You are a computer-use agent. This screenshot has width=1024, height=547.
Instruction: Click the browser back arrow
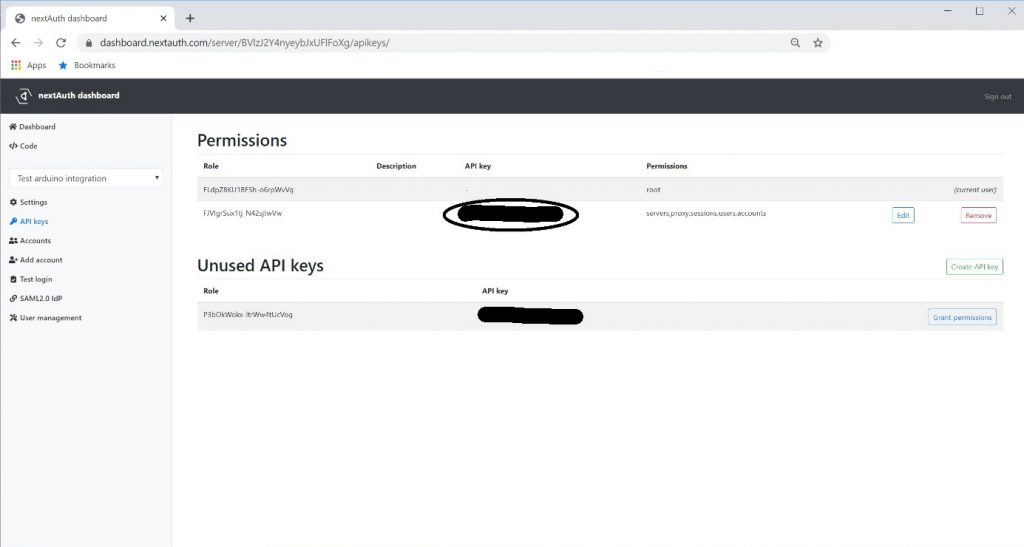16,42
